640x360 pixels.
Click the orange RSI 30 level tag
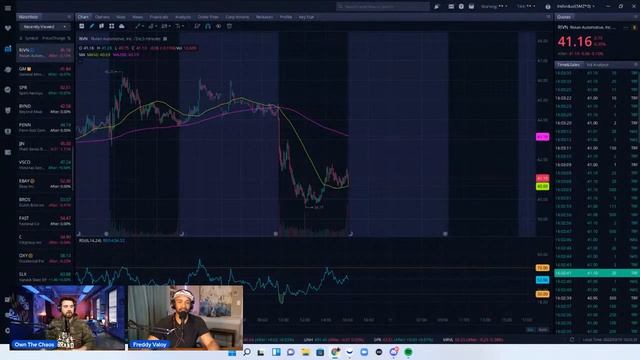click(542, 294)
